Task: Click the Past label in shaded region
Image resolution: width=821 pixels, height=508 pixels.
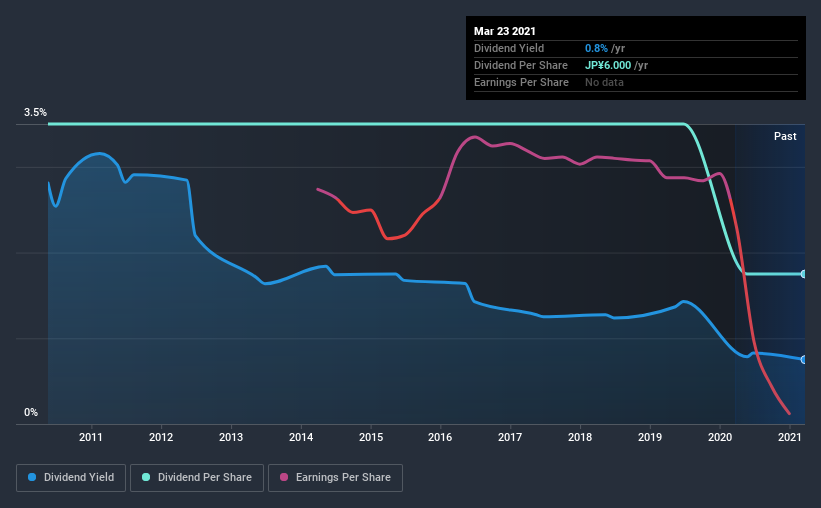Action: (x=785, y=136)
